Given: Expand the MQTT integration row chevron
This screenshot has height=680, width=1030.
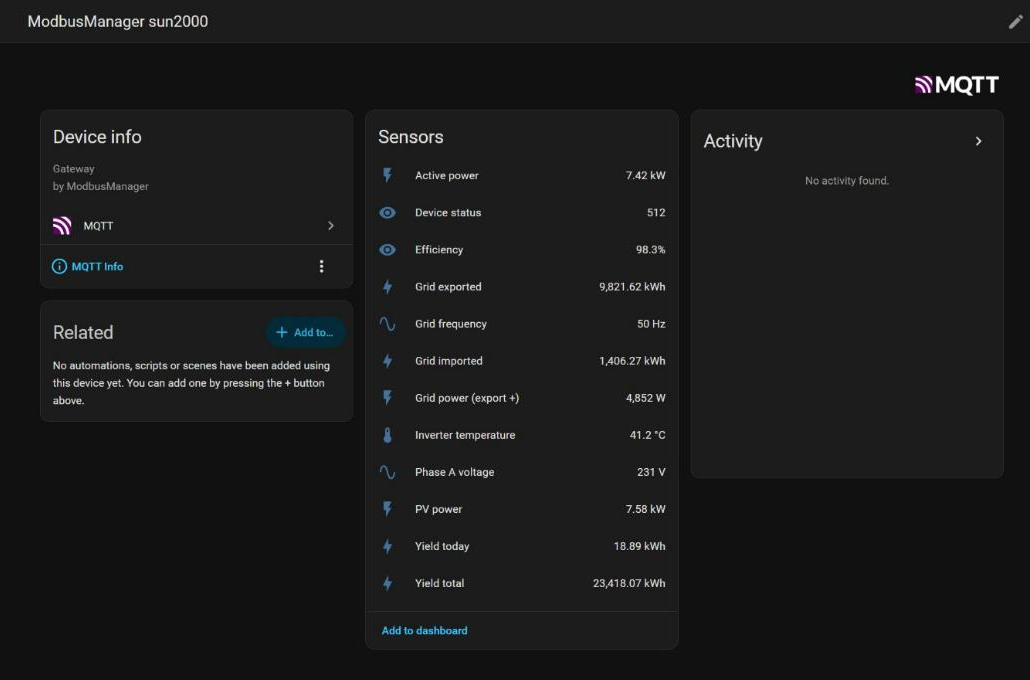Looking at the screenshot, I should 330,226.
